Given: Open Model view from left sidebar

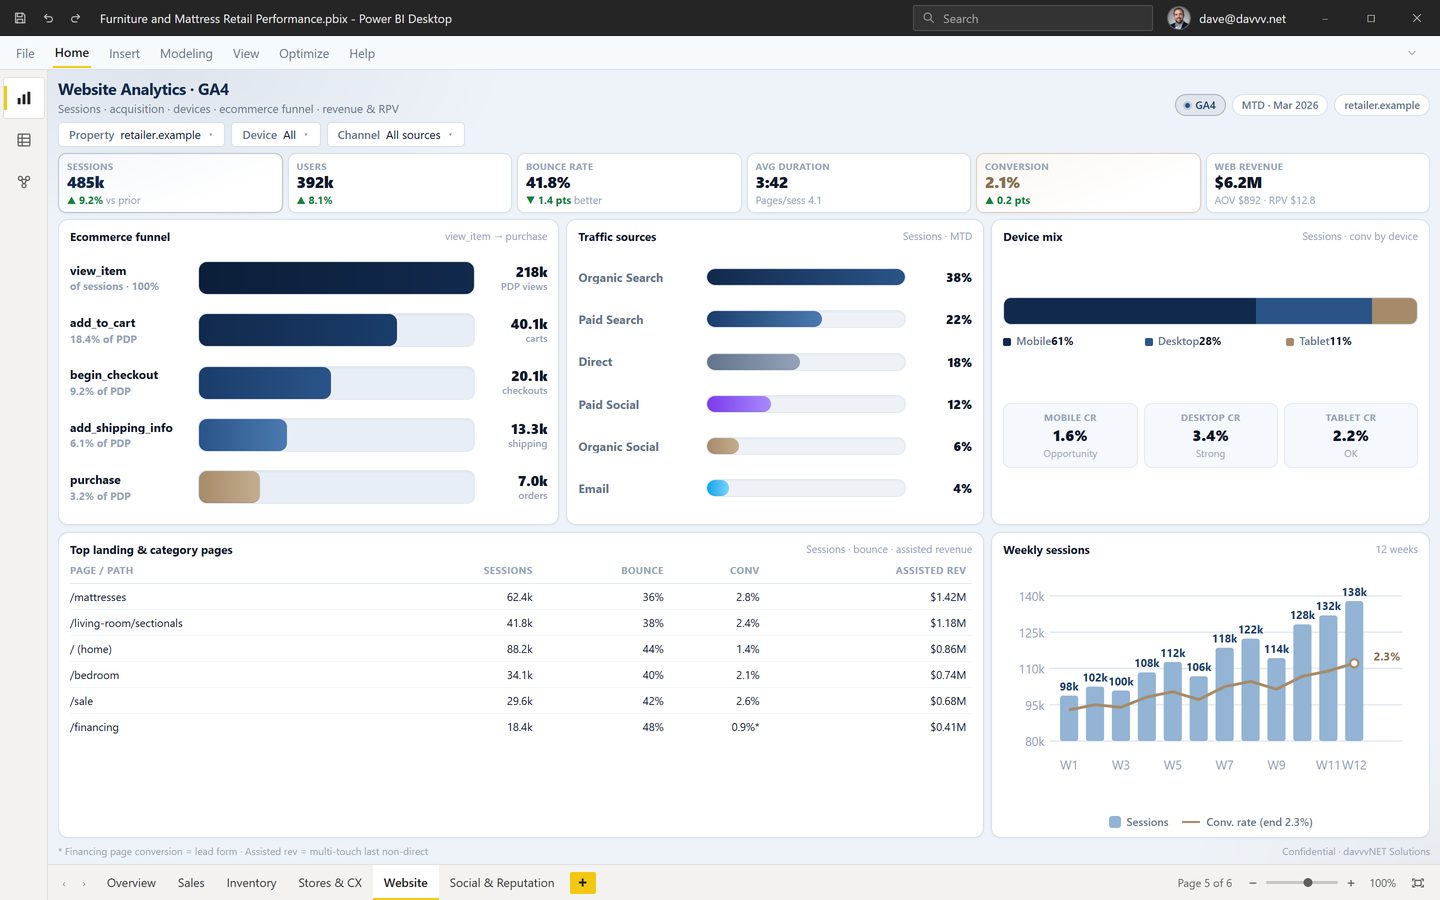Looking at the screenshot, I should (24, 182).
